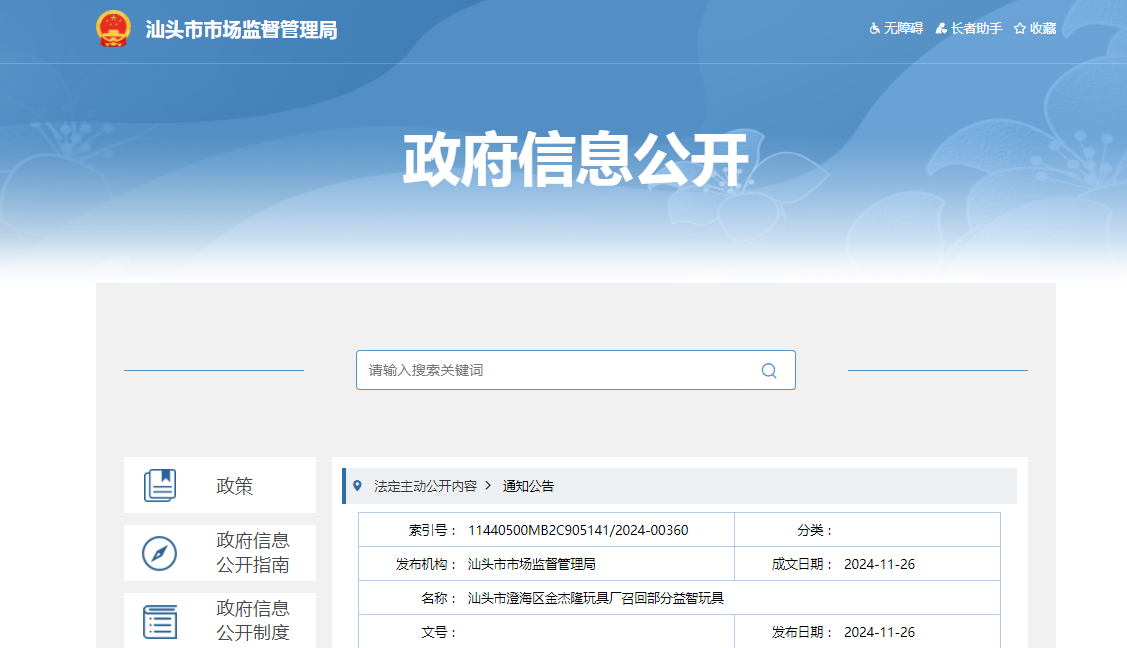Image resolution: width=1127 pixels, height=648 pixels.
Task: Click the 名称 label
Action: click(x=439, y=598)
